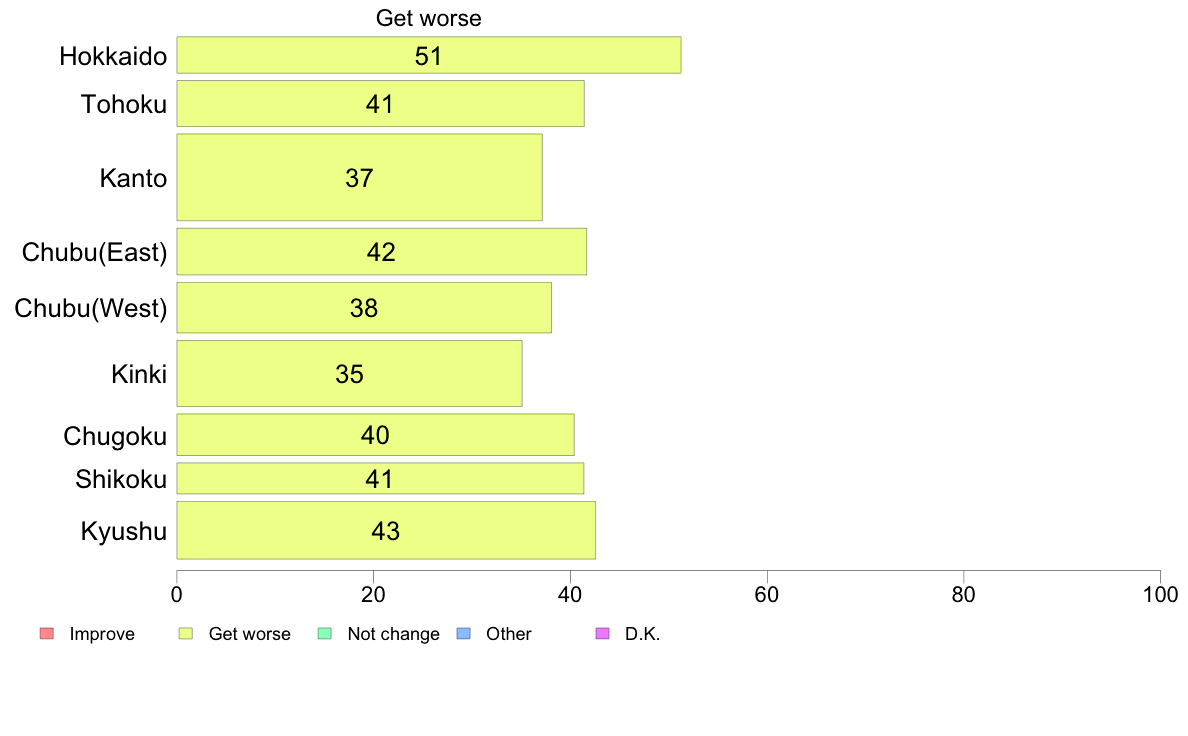
Task: Select the Hokkaido bar showing 51
Action: [x=429, y=55]
